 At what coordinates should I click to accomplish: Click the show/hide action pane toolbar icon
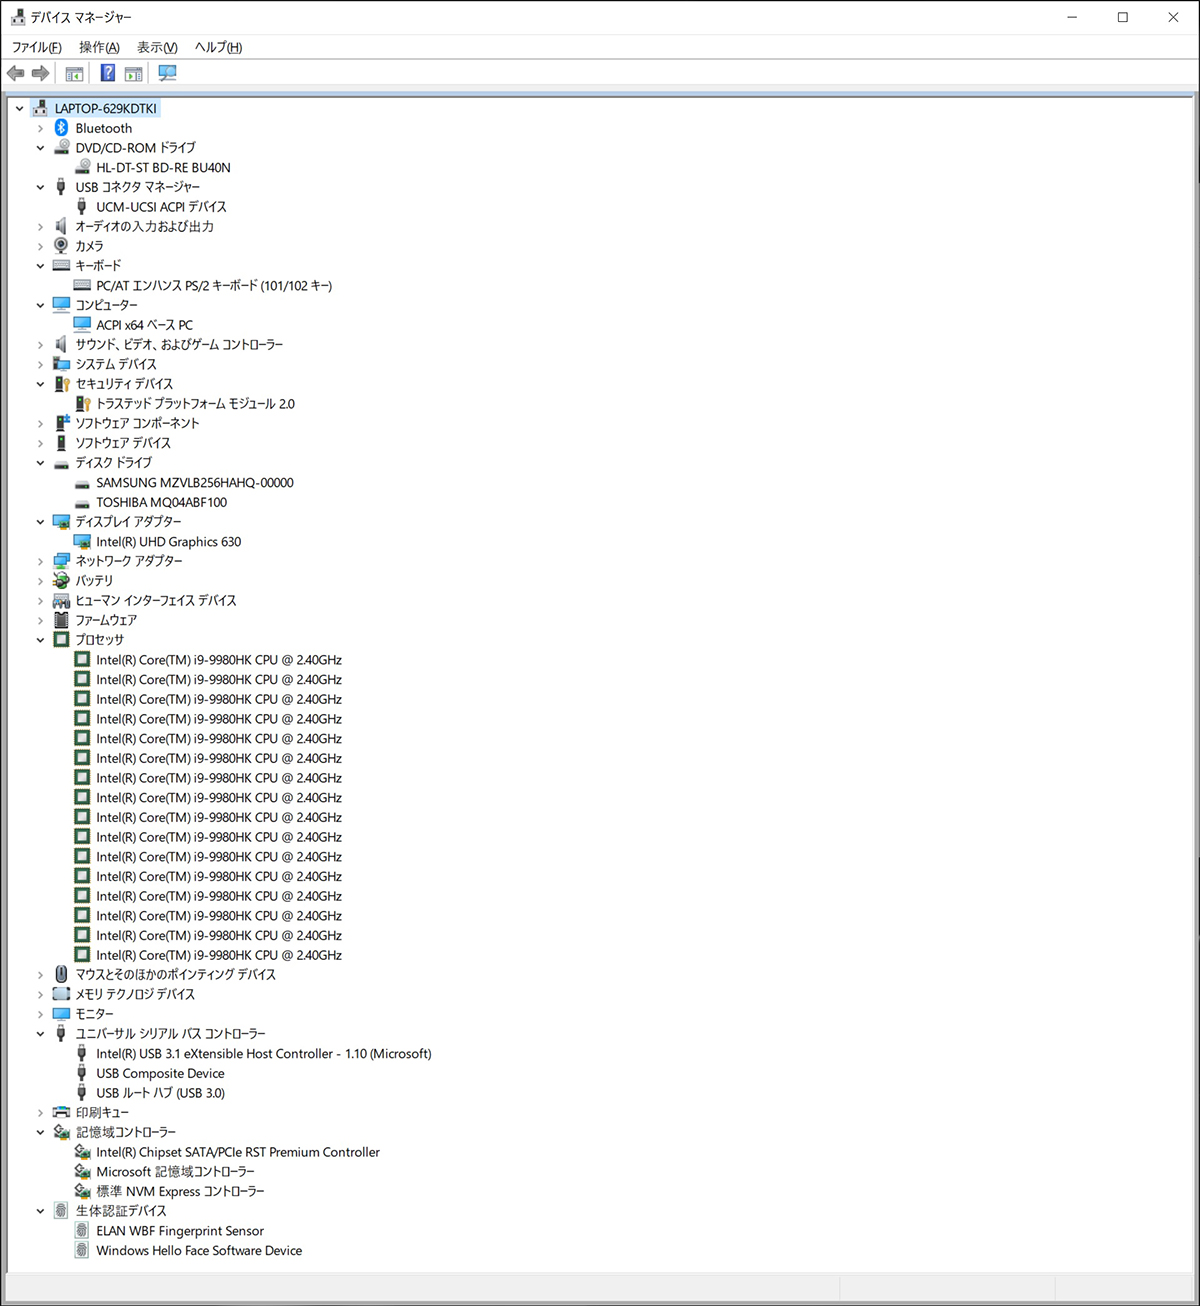(x=134, y=73)
